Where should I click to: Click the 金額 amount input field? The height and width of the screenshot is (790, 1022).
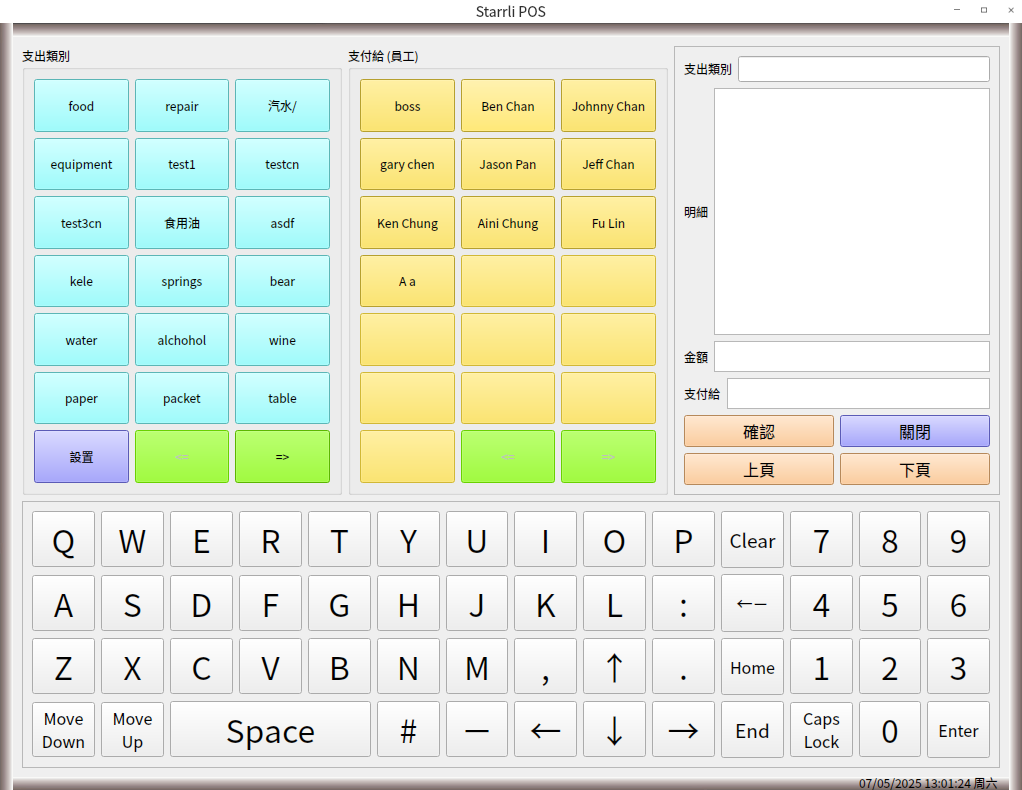click(x=851, y=357)
